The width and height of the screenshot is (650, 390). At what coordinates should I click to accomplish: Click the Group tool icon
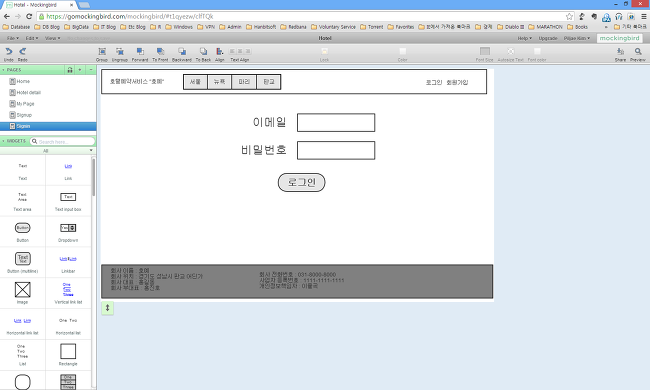coord(102,51)
